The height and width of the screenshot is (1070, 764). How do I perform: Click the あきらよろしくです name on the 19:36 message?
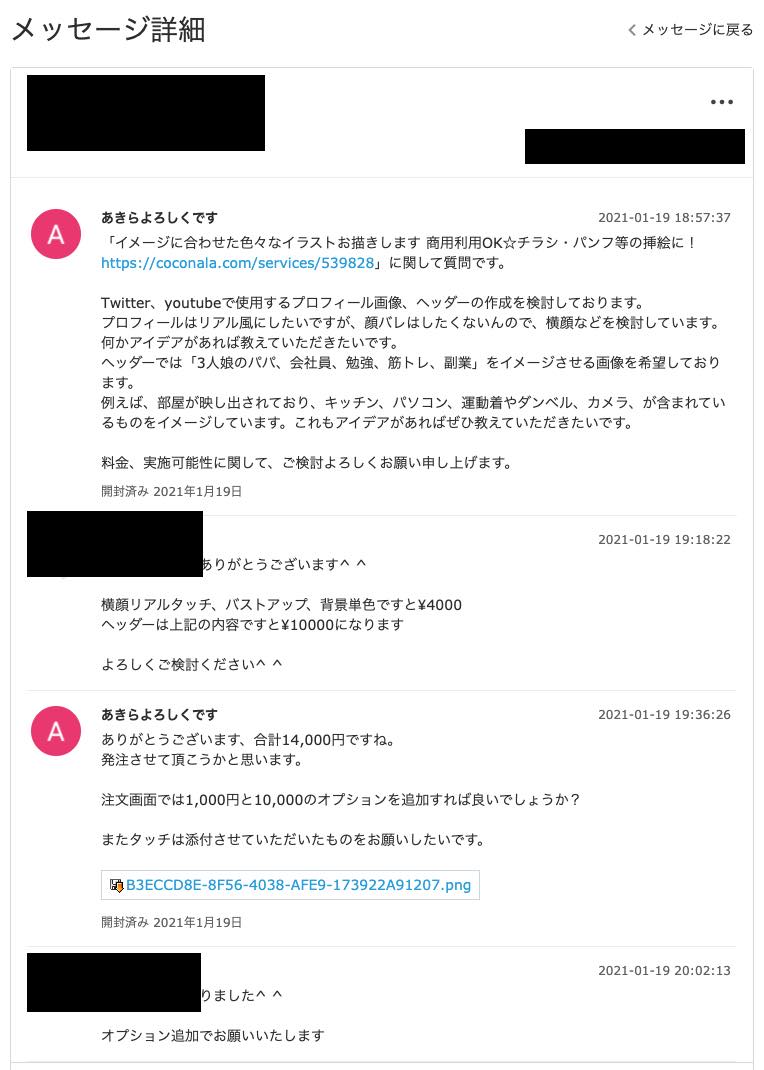click(x=159, y=714)
